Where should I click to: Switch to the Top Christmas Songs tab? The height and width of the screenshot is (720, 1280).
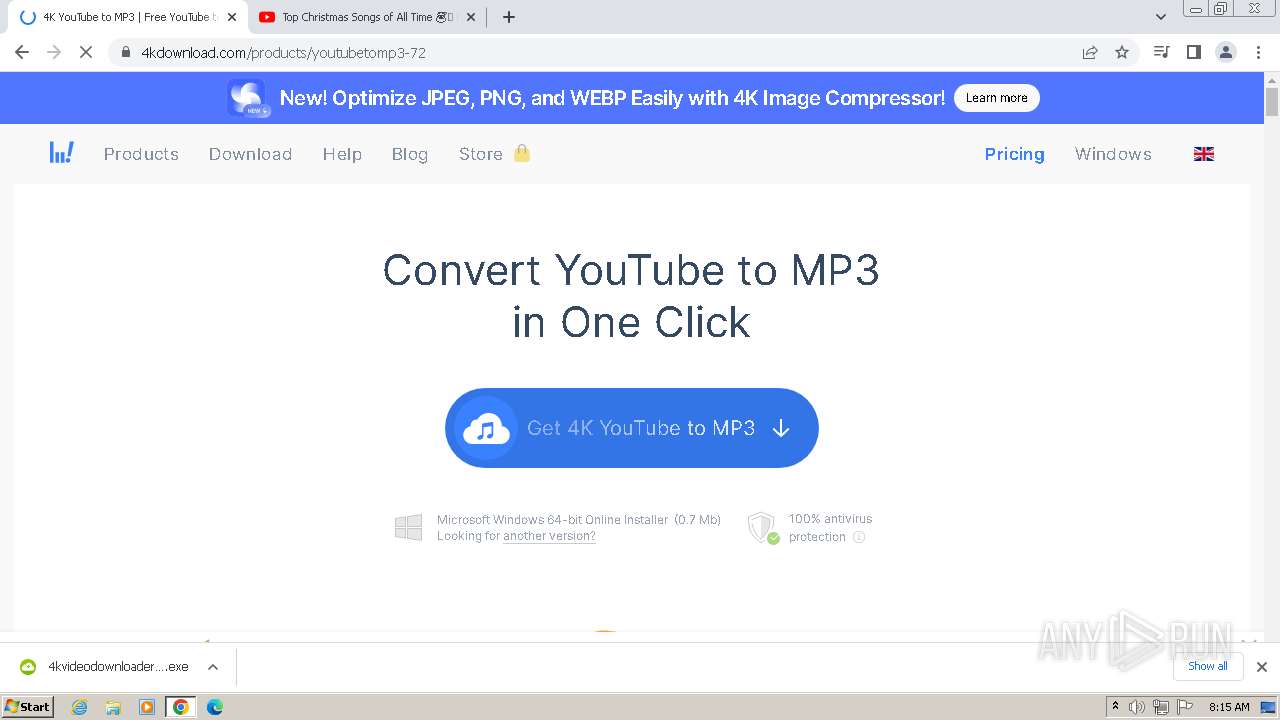[x=367, y=17]
